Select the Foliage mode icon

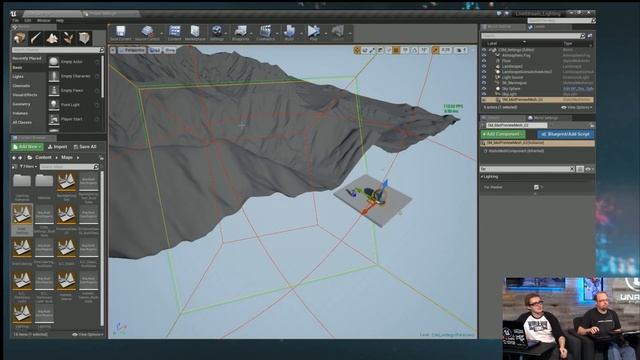(x=68, y=38)
